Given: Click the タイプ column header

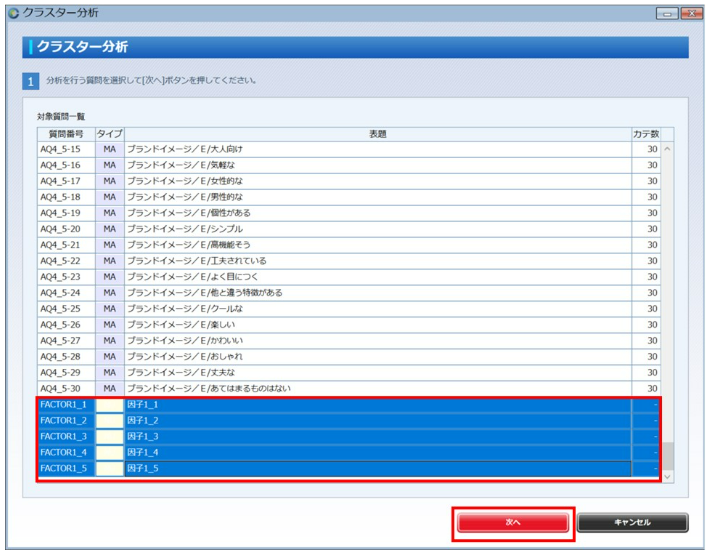Looking at the screenshot, I should click(110, 133).
